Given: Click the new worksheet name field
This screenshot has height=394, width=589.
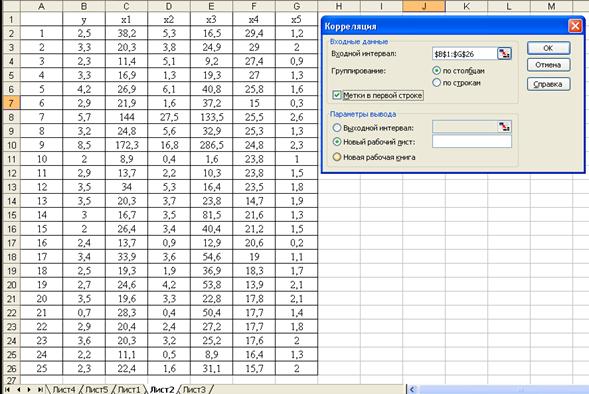Looking at the screenshot, I should [x=472, y=142].
